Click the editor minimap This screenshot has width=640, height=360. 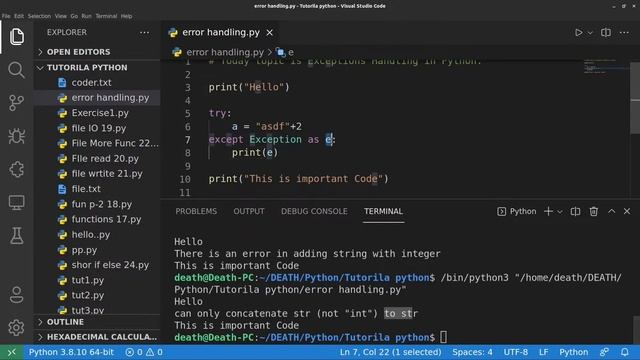(x=606, y=67)
